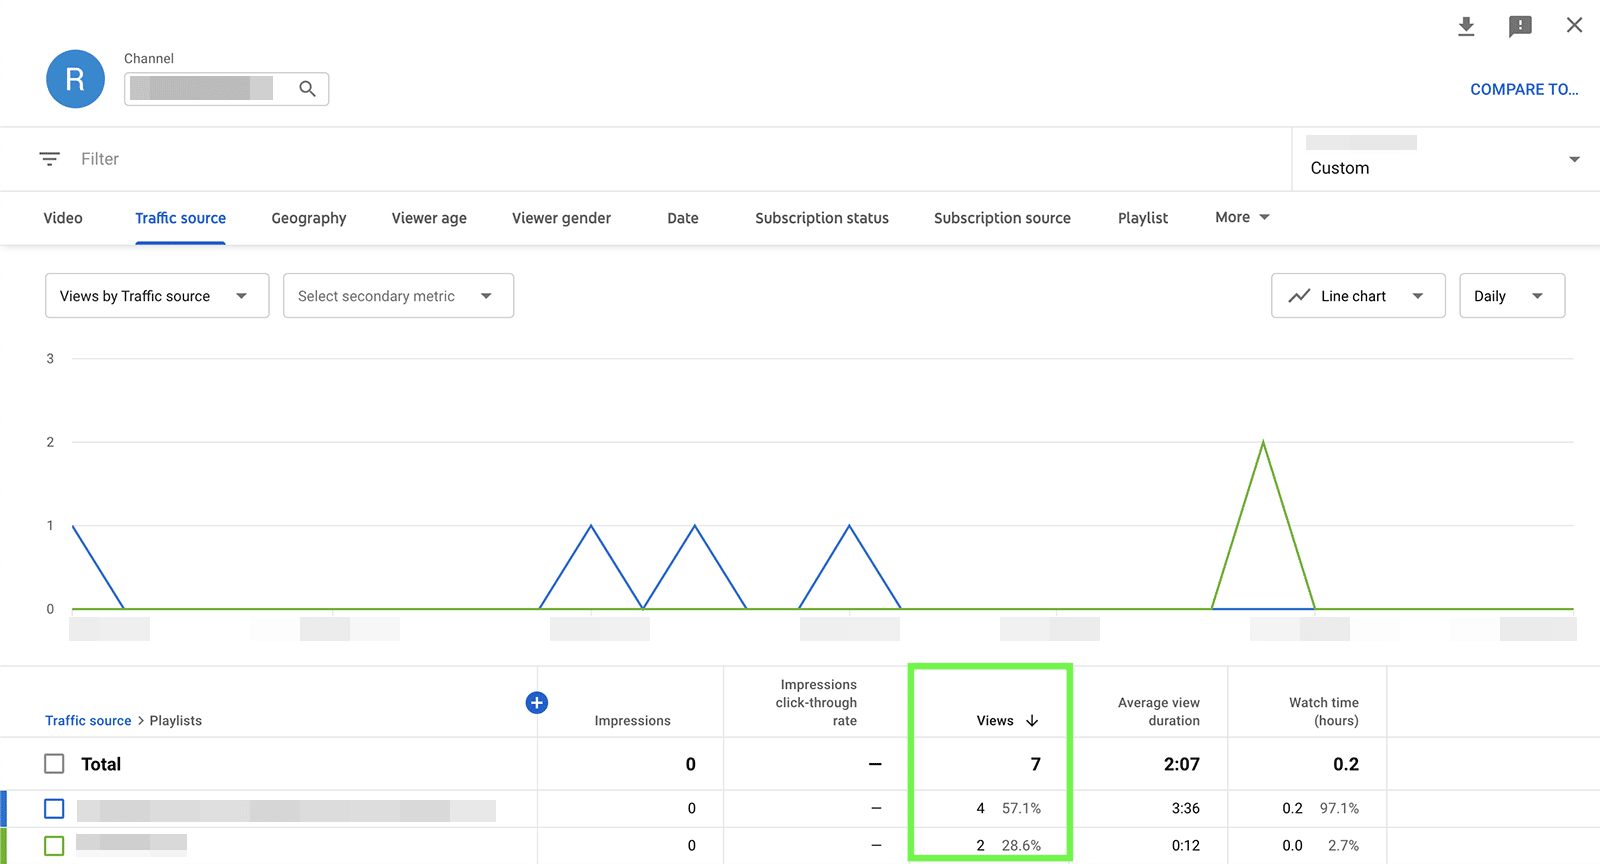Click the R channel avatar
This screenshot has width=1600, height=864.
pyautogui.click(x=75, y=79)
